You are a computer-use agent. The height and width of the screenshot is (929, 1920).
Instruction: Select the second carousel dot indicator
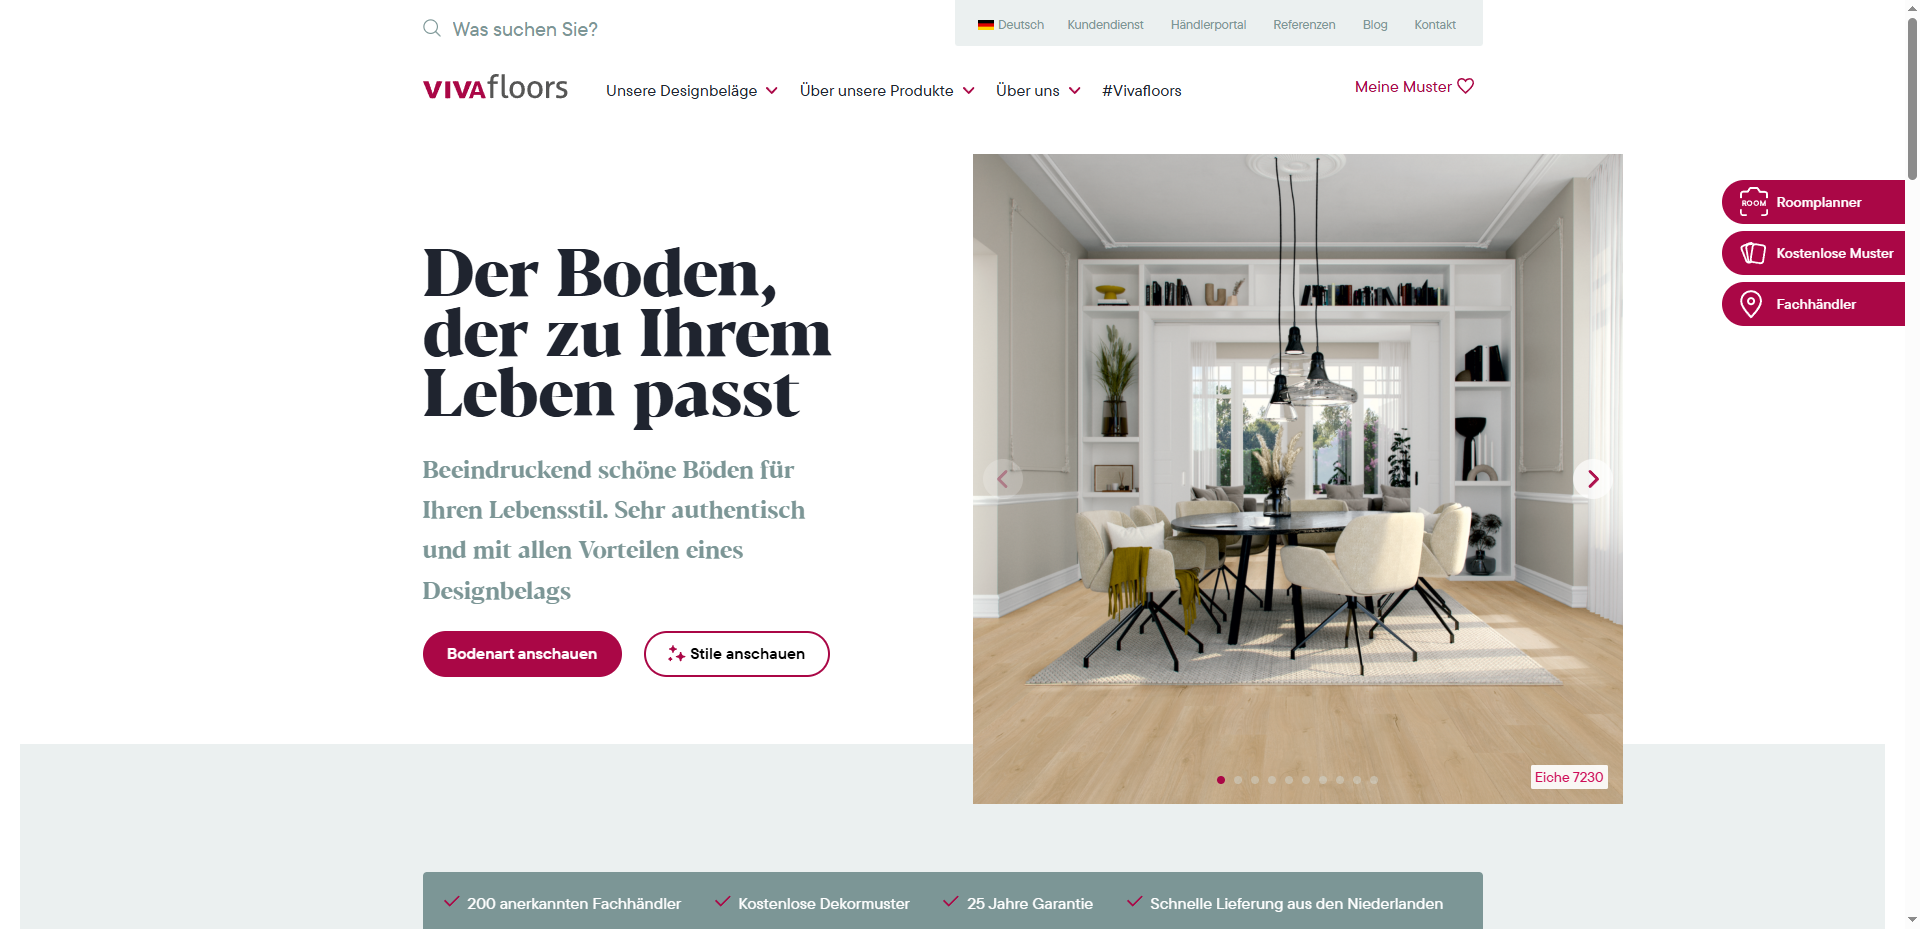point(1238,780)
